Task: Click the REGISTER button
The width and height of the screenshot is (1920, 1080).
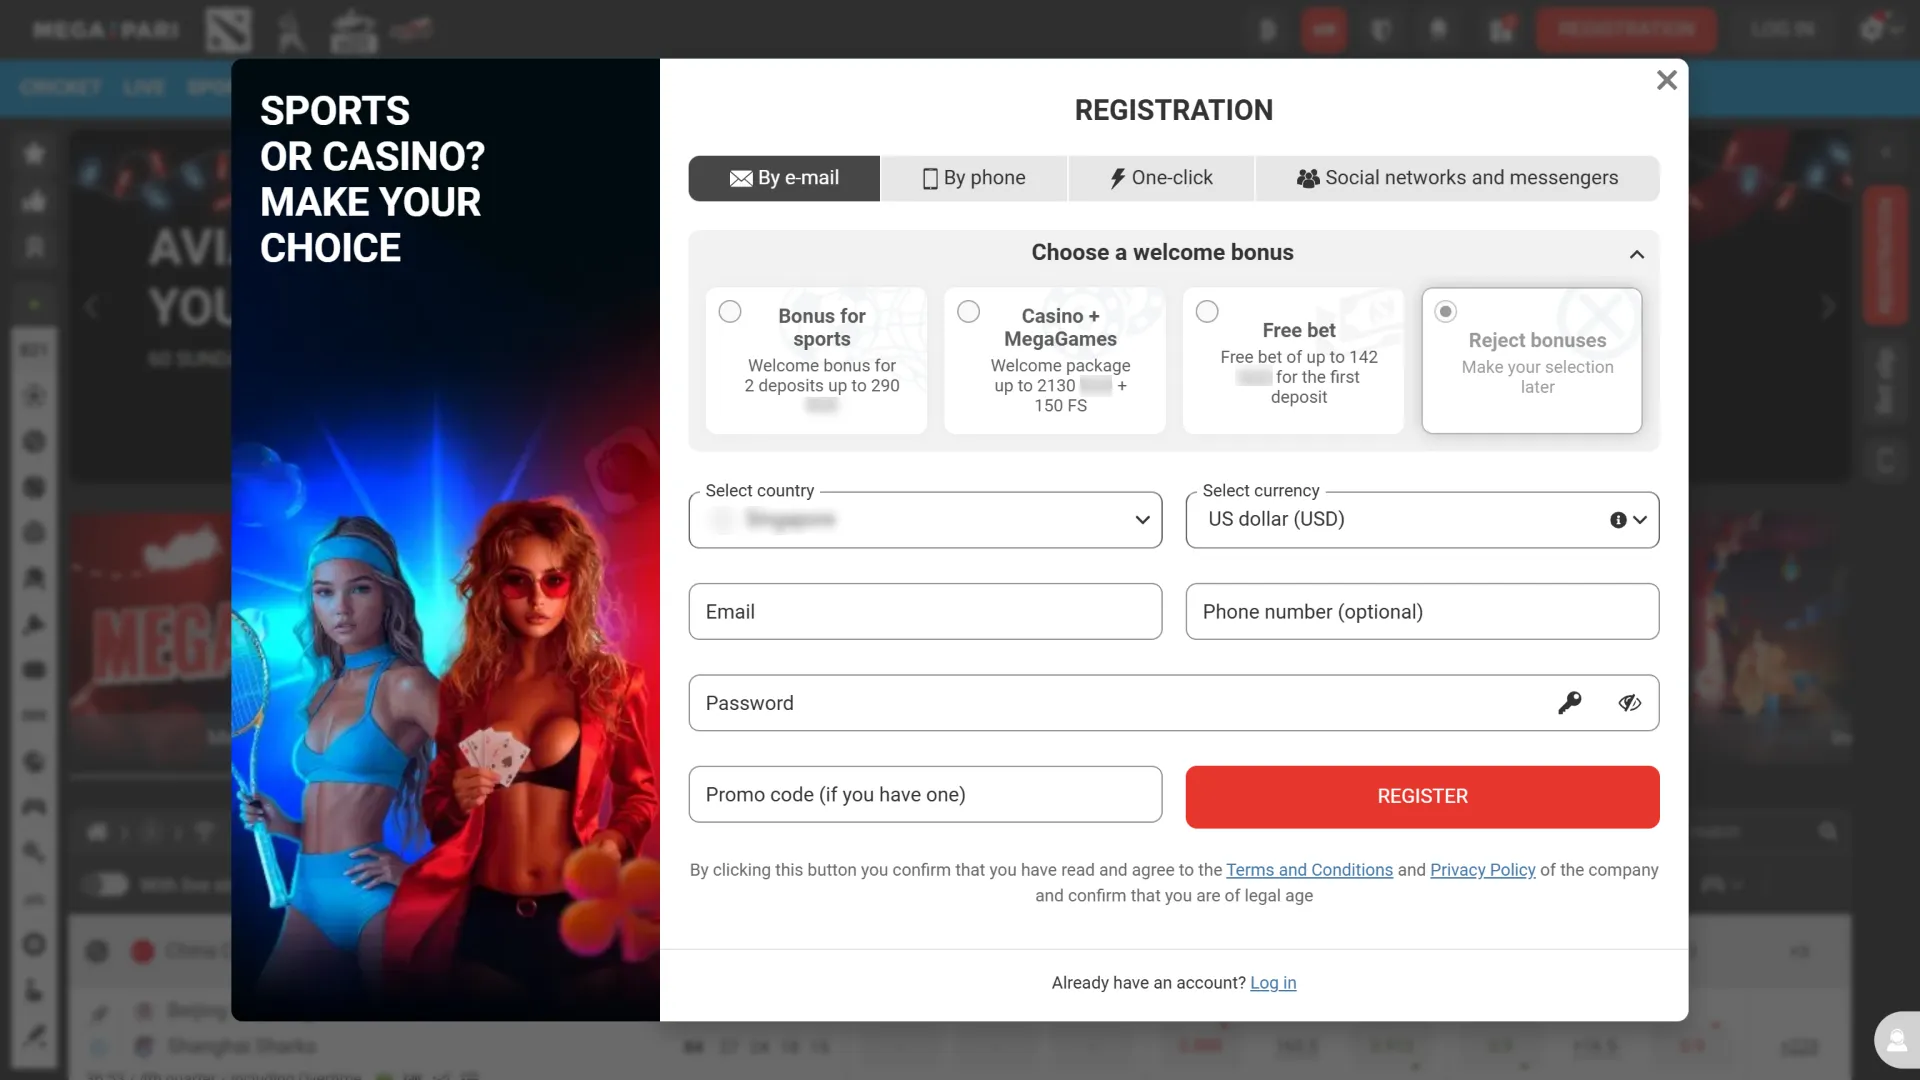Action: pyautogui.click(x=1421, y=796)
